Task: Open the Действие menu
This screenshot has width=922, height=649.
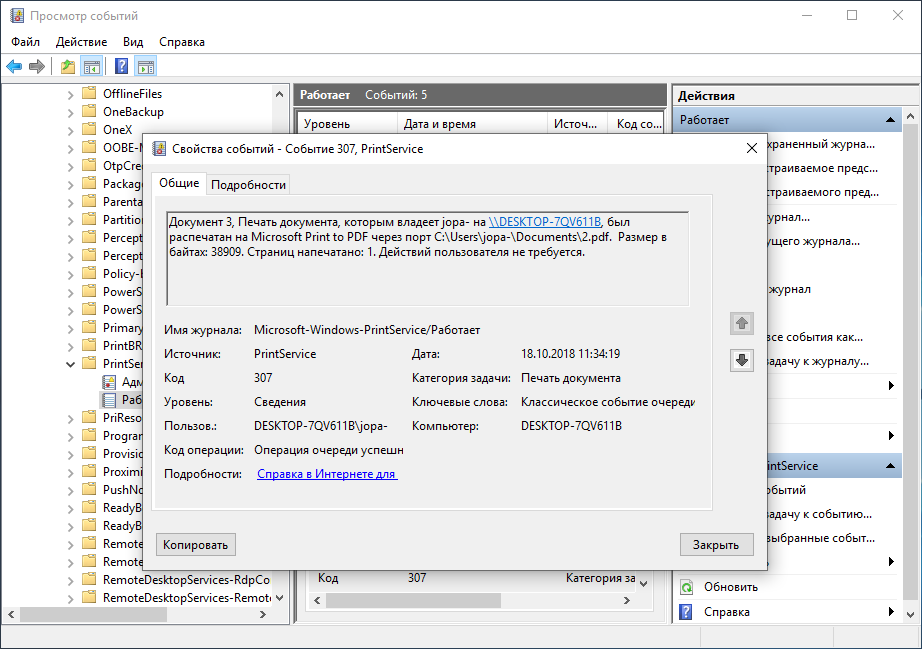Action: click(81, 42)
